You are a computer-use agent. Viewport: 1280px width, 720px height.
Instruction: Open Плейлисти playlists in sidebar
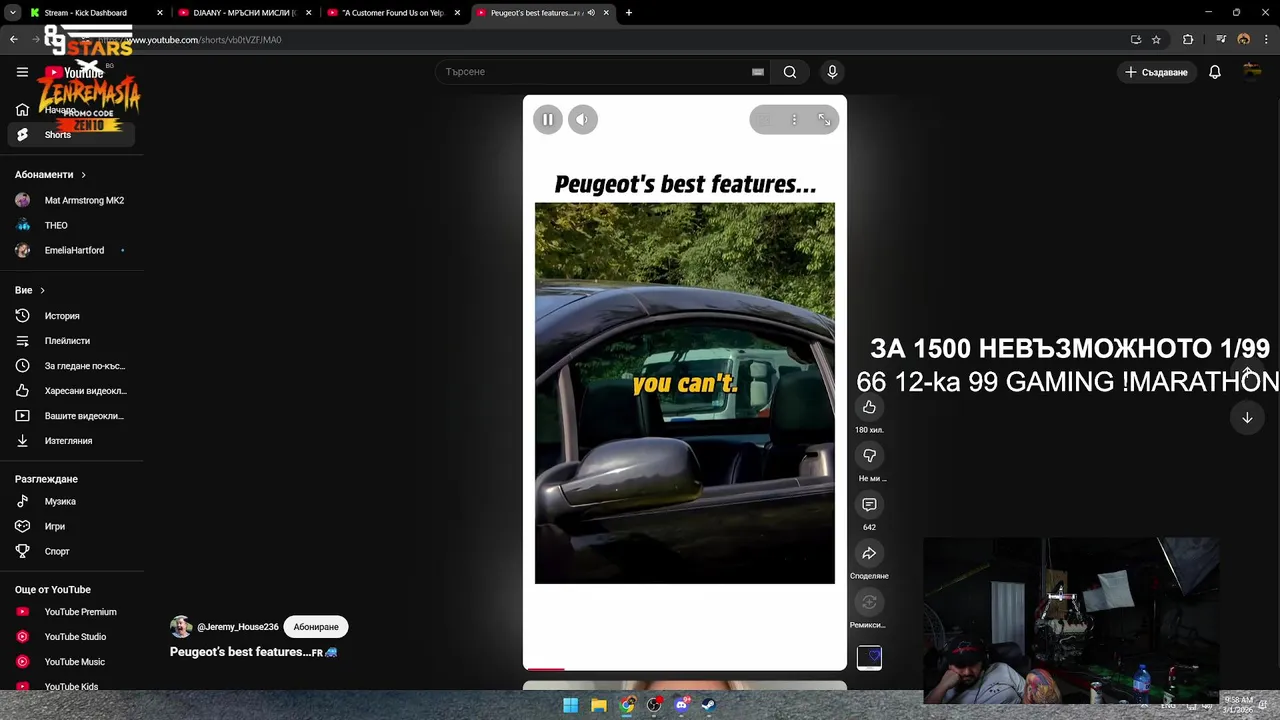(71, 341)
